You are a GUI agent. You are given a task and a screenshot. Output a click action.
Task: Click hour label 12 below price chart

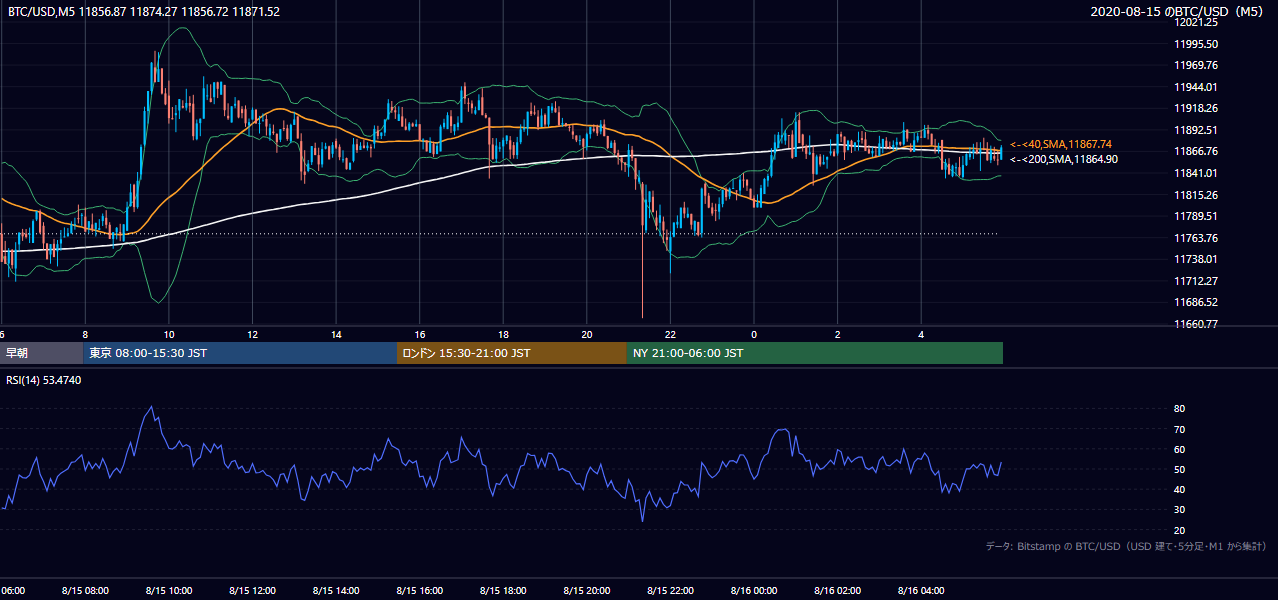[253, 335]
